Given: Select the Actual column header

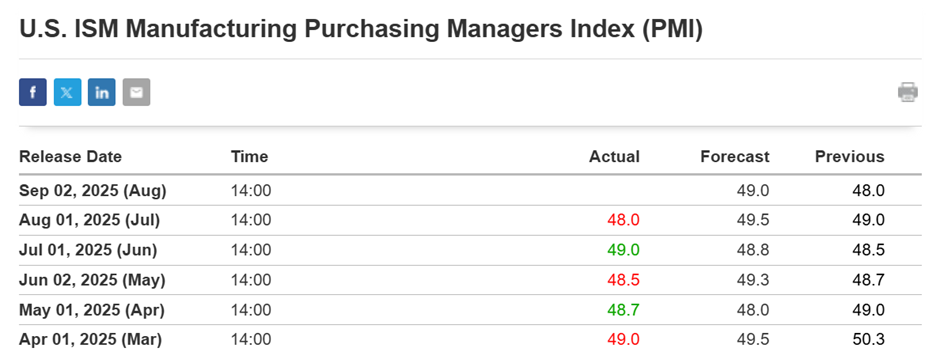Looking at the screenshot, I should click(x=614, y=157).
